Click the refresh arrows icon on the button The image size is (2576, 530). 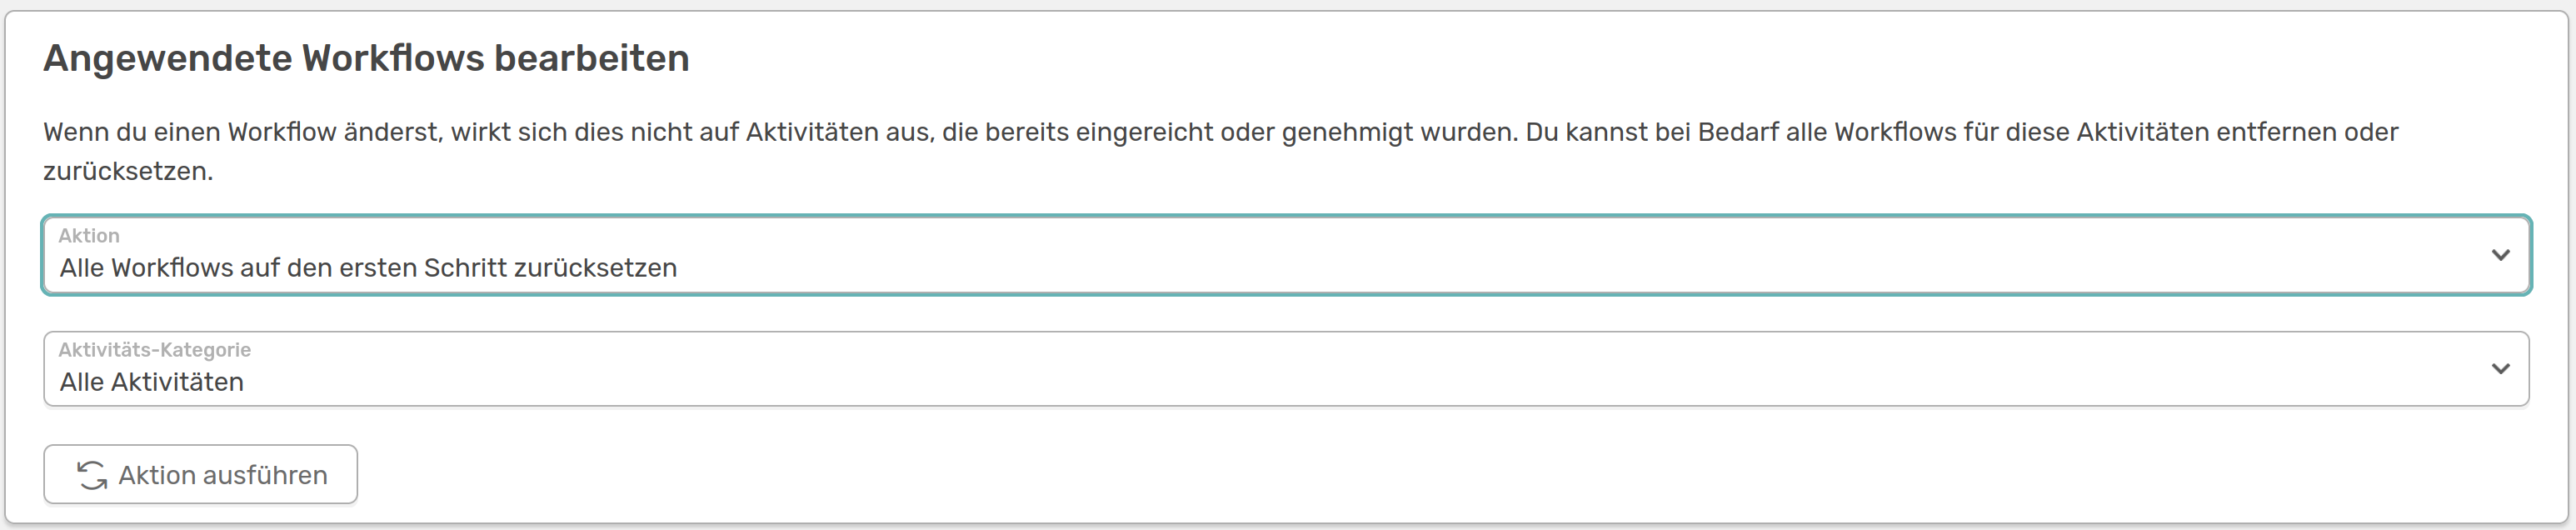pyautogui.click(x=92, y=475)
